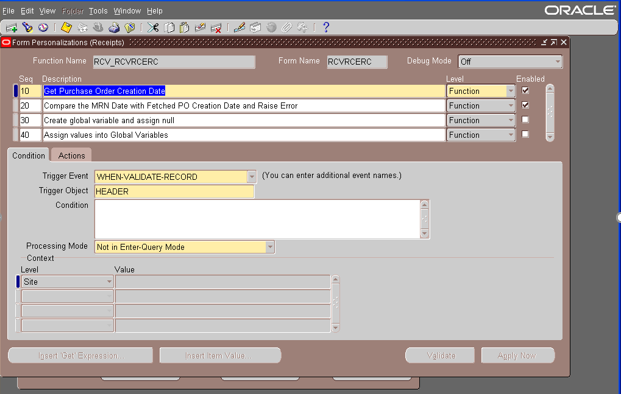Click the Save diskette toolbar icon
The image size is (621, 394).
[x=67, y=27]
